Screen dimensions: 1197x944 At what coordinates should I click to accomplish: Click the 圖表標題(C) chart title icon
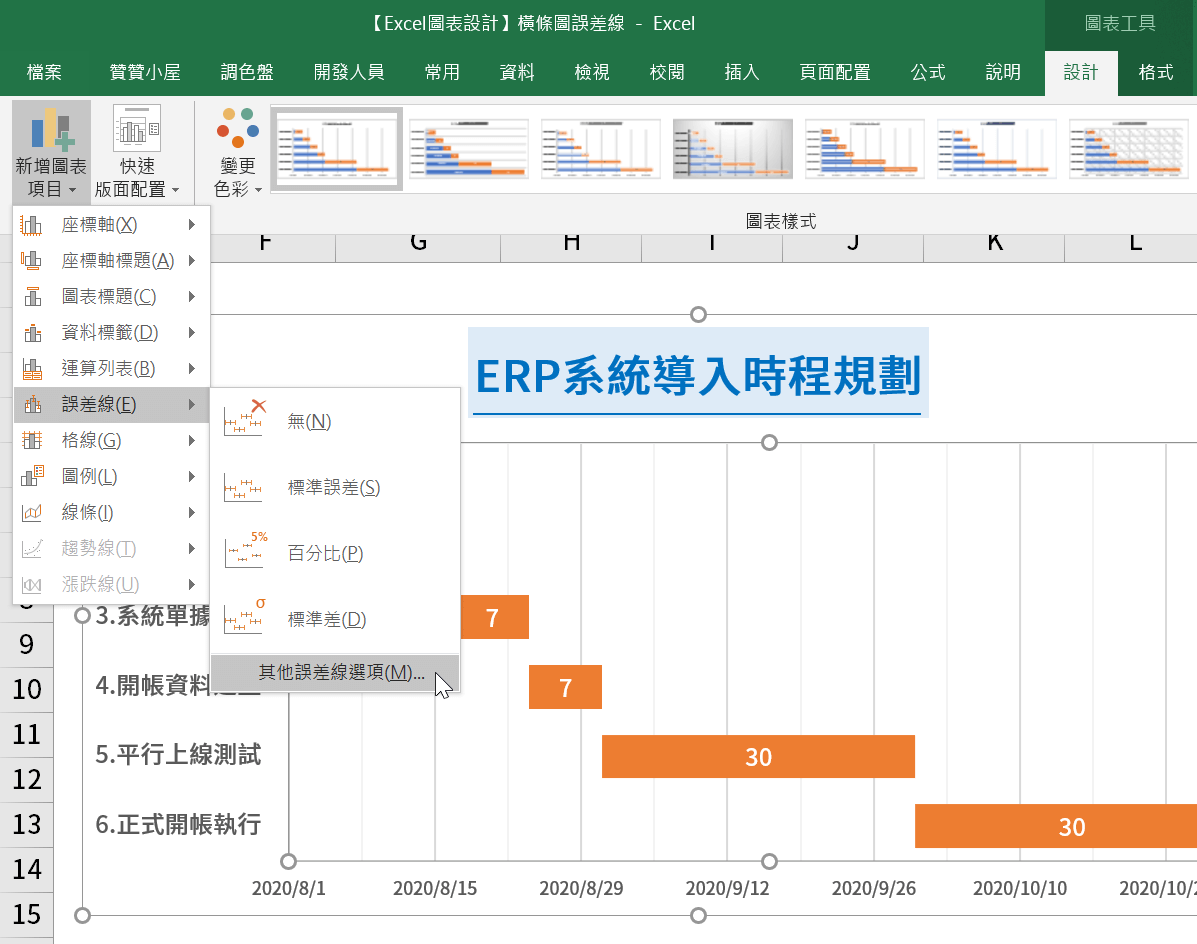(x=31, y=297)
